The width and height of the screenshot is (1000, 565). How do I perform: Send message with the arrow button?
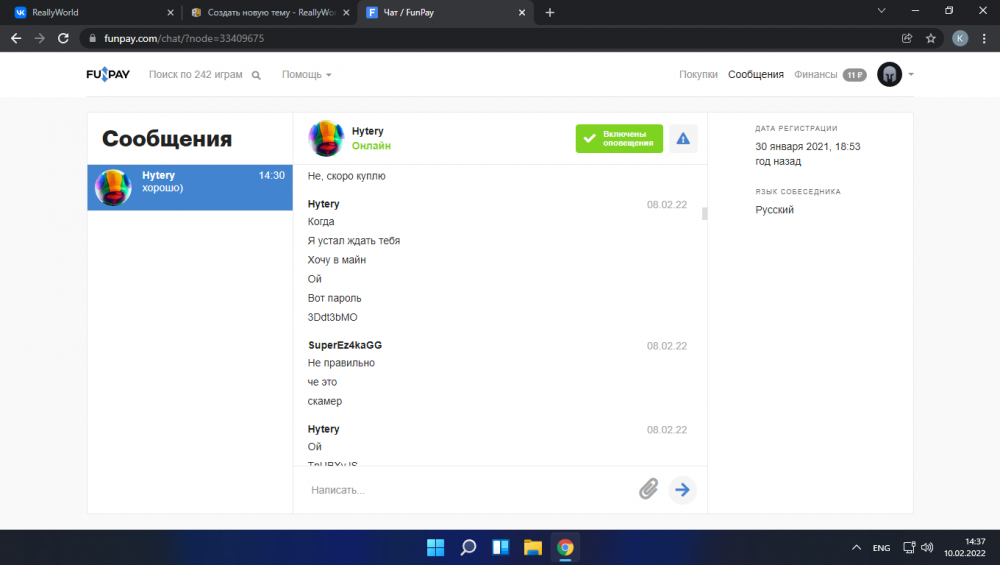(x=682, y=490)
